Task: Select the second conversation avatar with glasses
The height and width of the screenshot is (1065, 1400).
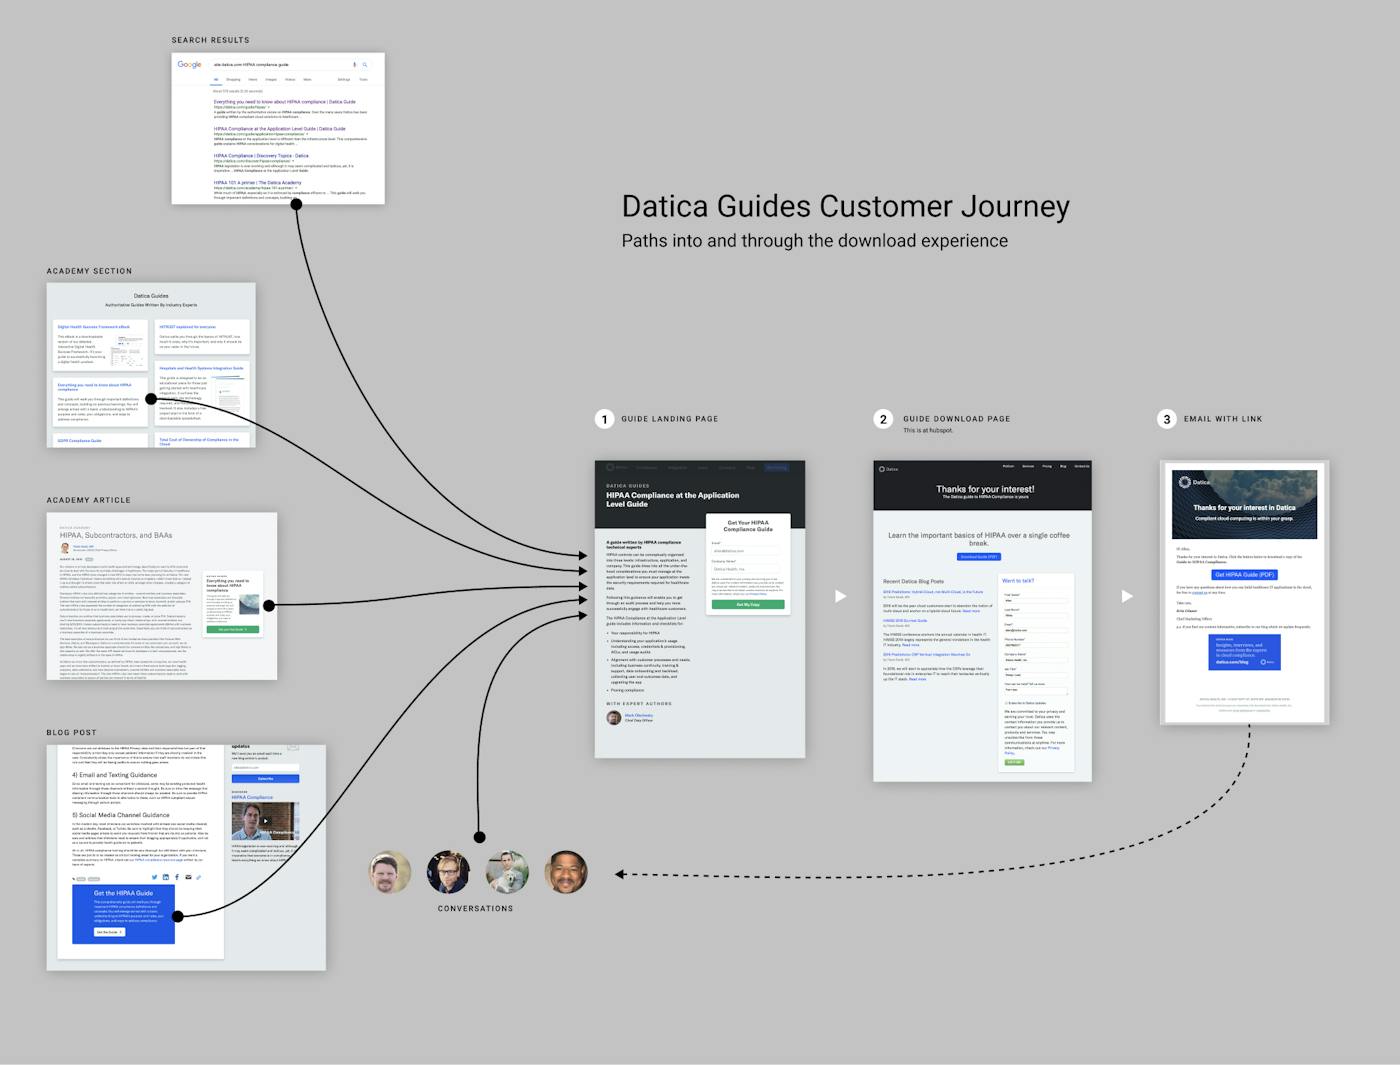Action: pos(448,872)
